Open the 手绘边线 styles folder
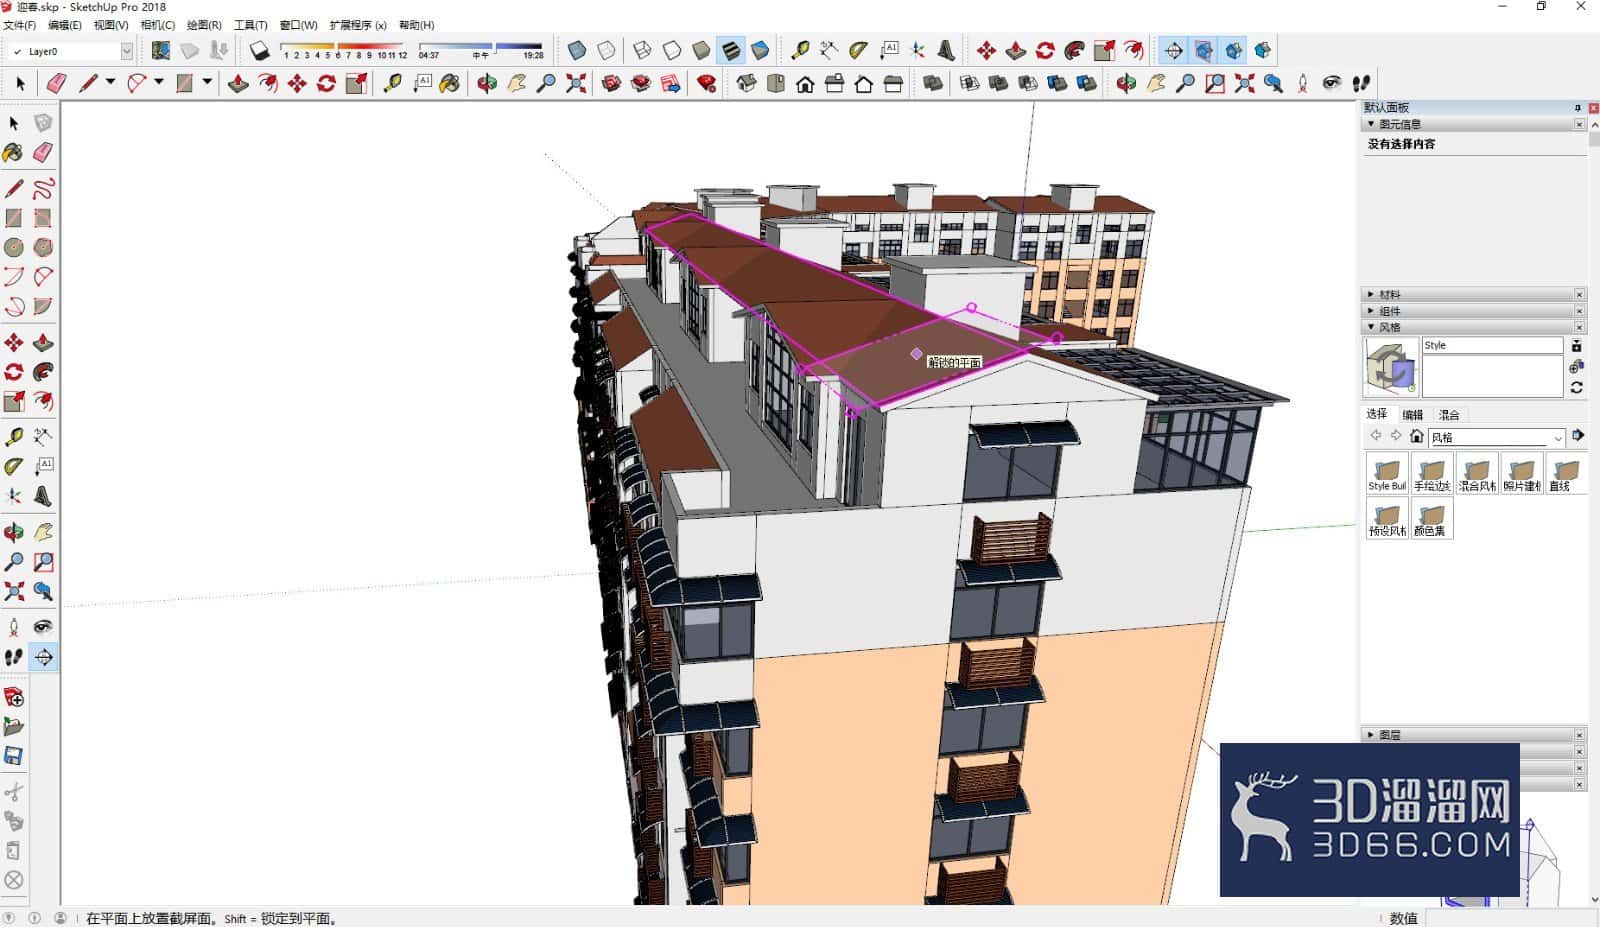Viewport: 1600px width, 927px height. (1432, 473)
